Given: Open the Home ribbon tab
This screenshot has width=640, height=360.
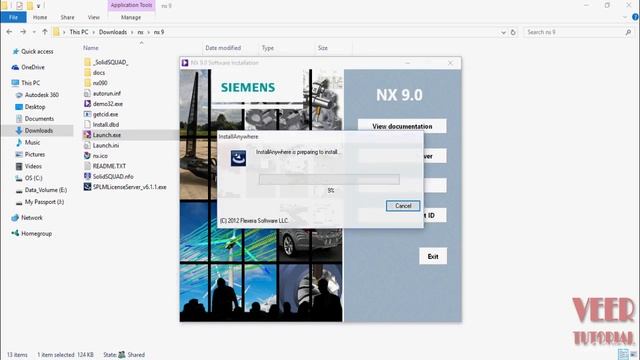Looking at the screenshot, I should [40, 18].
